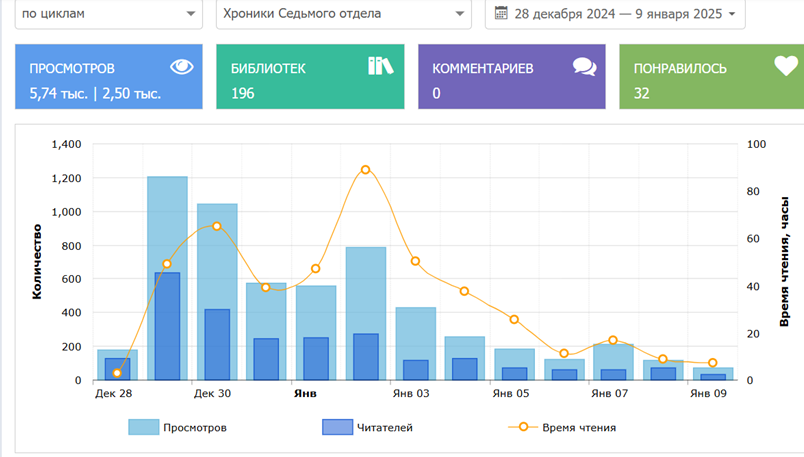Click the dark blue Читателей legend swatch
804x457 pixels.
click(x=337, y=427)
